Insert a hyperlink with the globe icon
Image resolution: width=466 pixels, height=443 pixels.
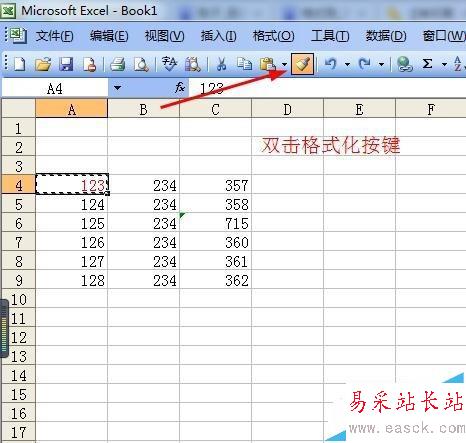[x=404, y=64]
